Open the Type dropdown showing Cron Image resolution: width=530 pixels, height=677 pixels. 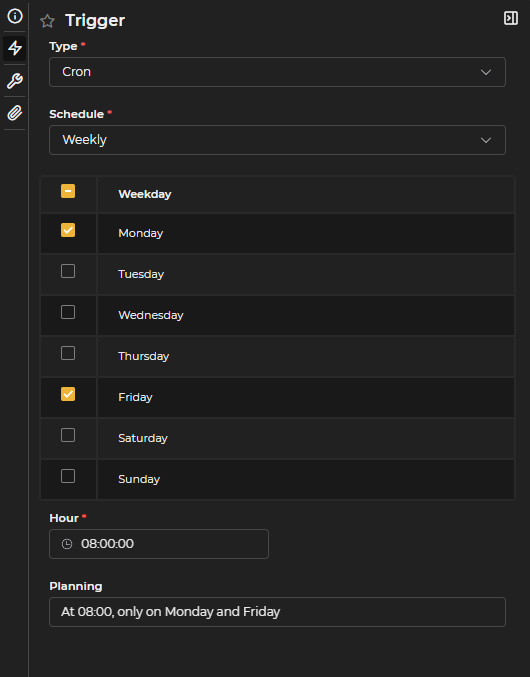pyautogui.click(x=277, y=72)
